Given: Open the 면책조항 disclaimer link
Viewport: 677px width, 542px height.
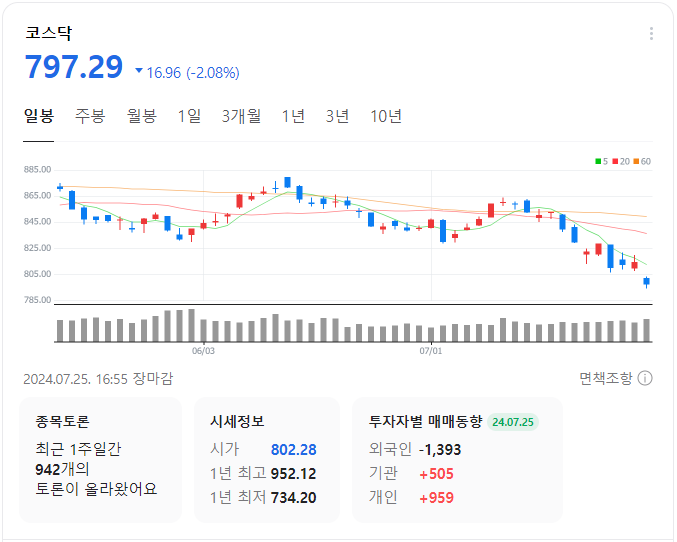Looking at the screenshot, I should (x=605, y=378).
